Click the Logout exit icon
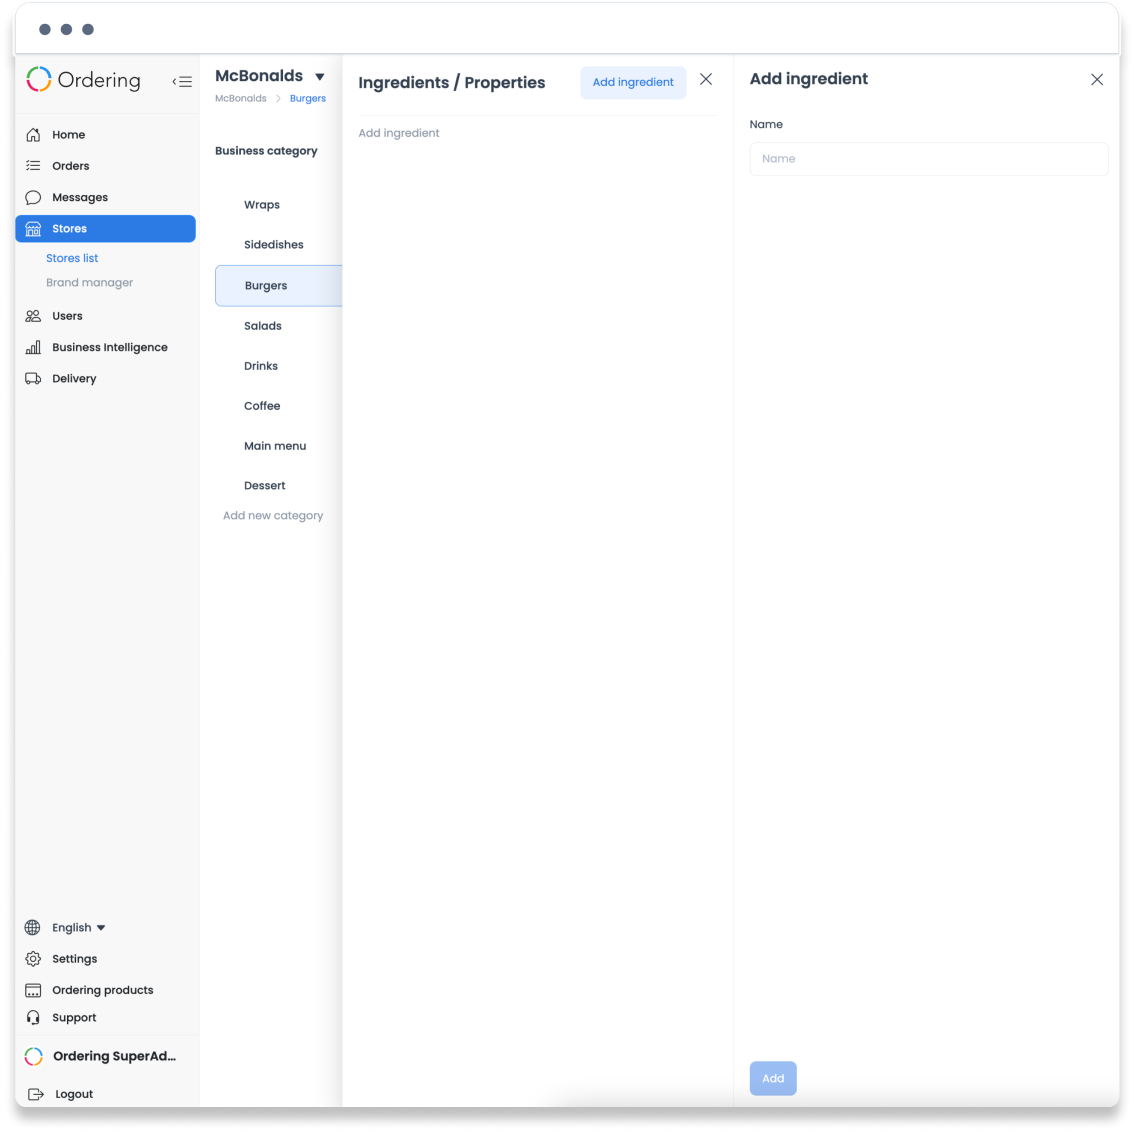1134x1131 pixels. click(35, 1094)
